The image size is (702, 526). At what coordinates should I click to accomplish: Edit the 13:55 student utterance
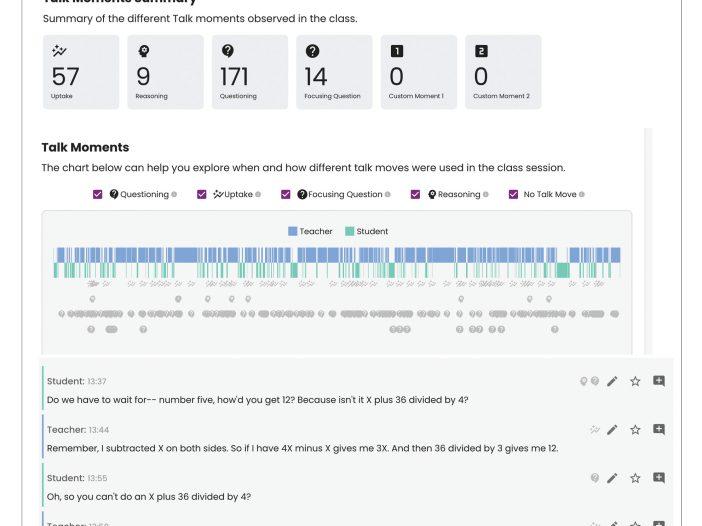[x=612, y=478]
